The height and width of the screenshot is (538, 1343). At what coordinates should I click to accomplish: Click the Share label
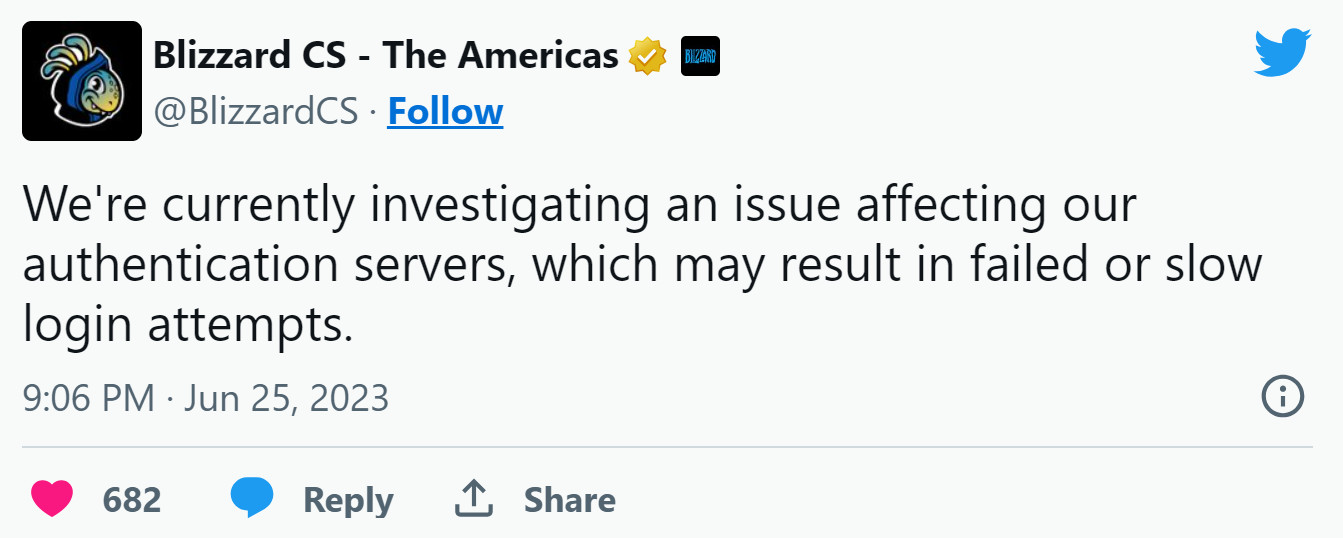point(569,499)
